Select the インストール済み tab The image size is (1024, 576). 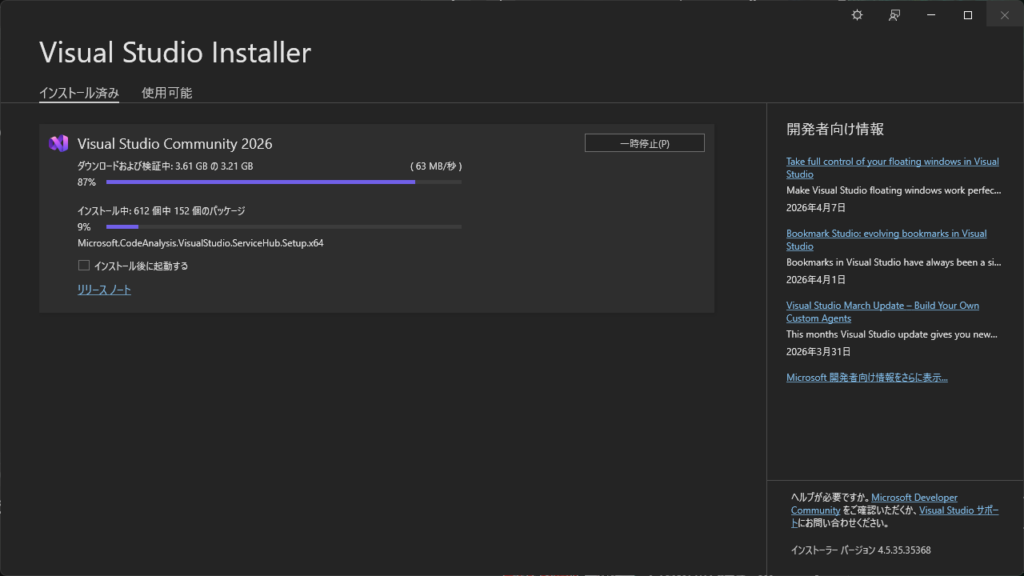(79, 93)
